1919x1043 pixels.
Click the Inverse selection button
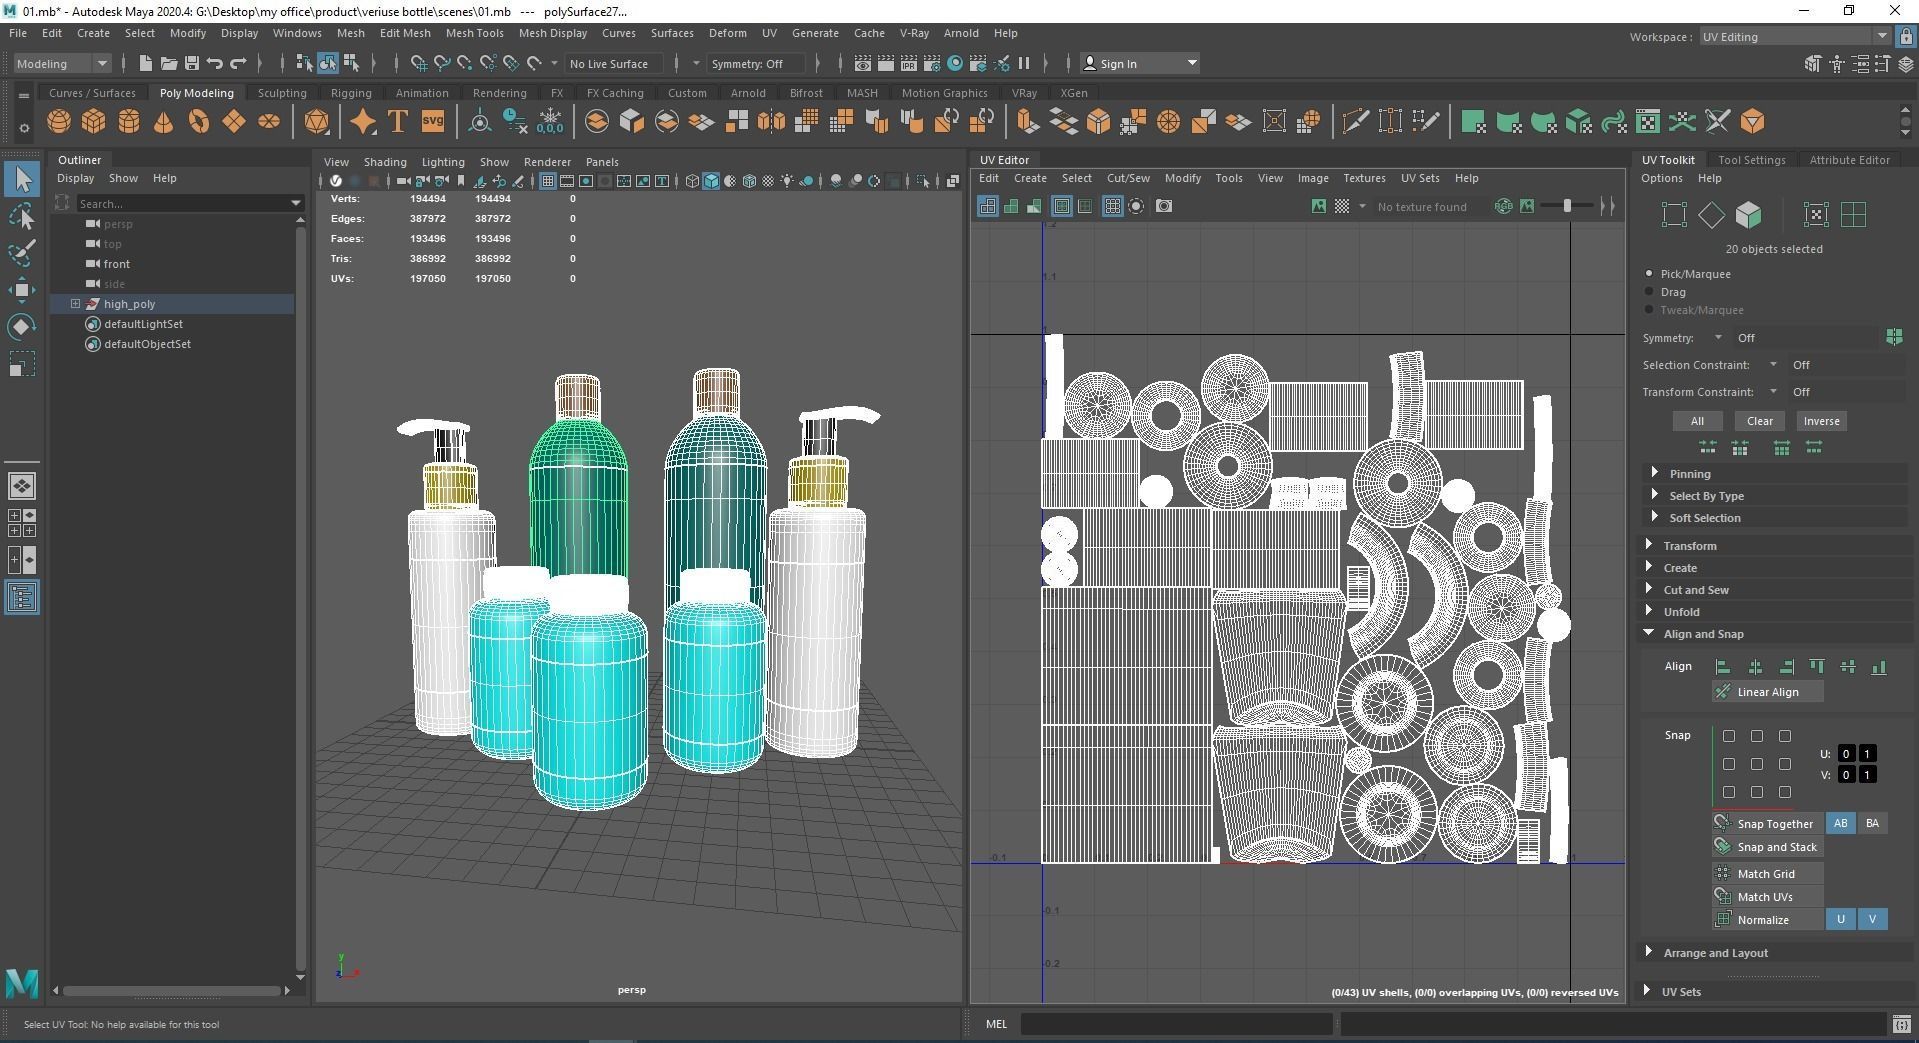pos(1821,421)
